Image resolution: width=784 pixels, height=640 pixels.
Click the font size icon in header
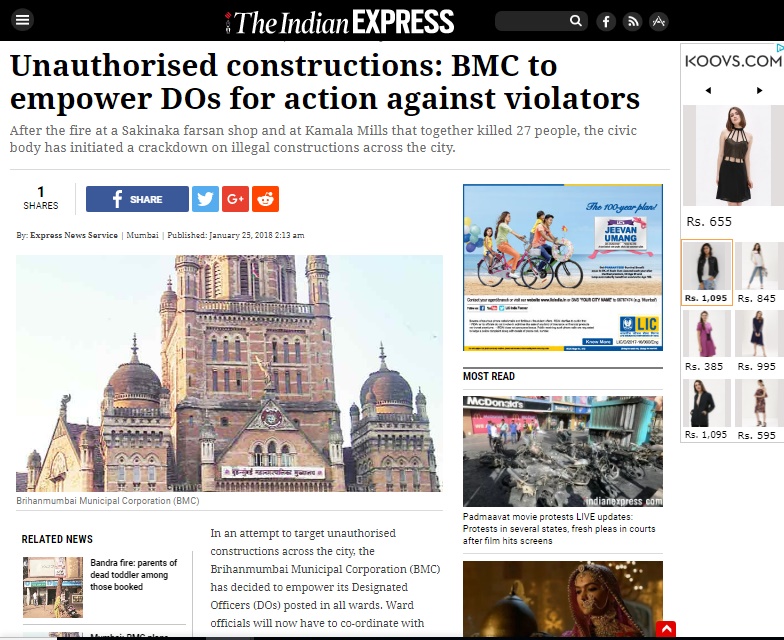click(x=658, y=22)
